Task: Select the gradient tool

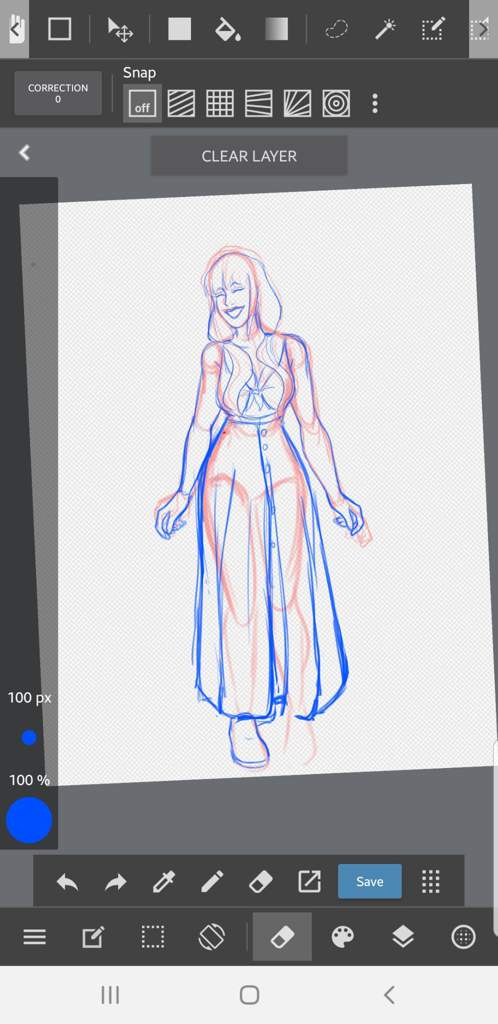Action: pos(277,29)
